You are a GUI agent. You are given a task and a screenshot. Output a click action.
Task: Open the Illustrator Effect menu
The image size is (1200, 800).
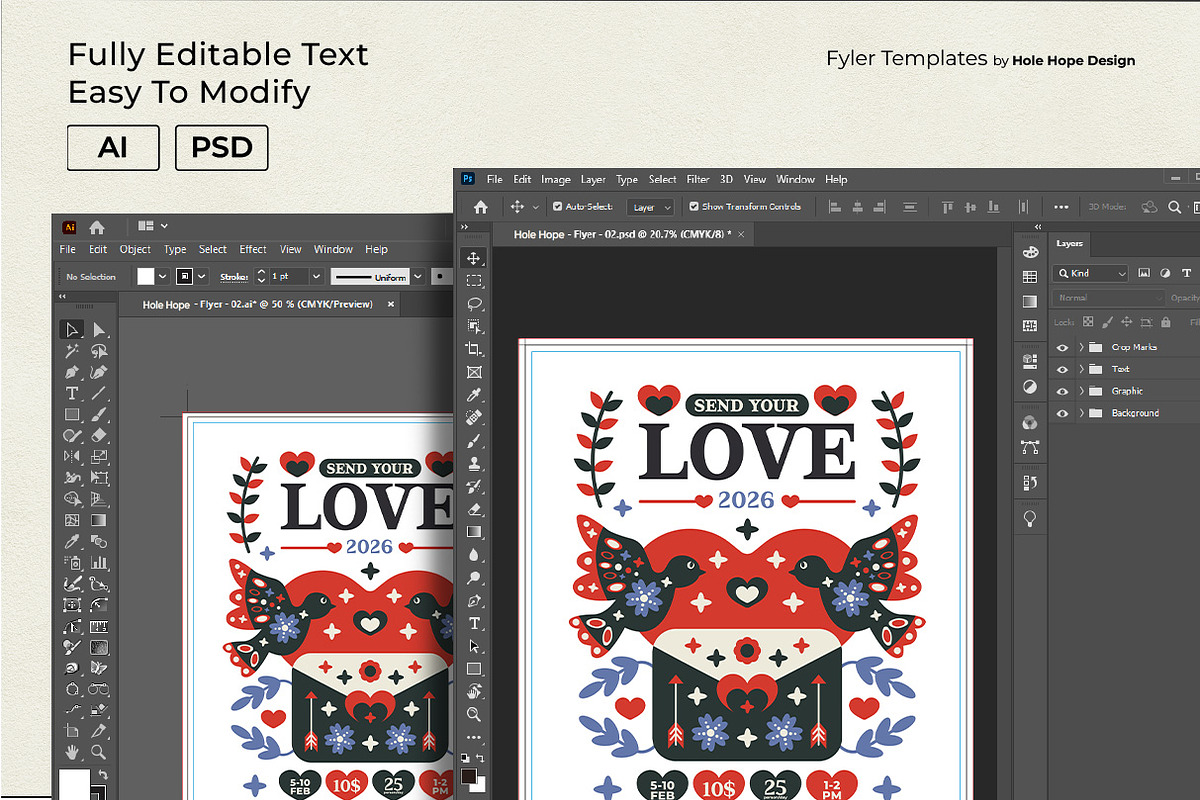(253, 250)
